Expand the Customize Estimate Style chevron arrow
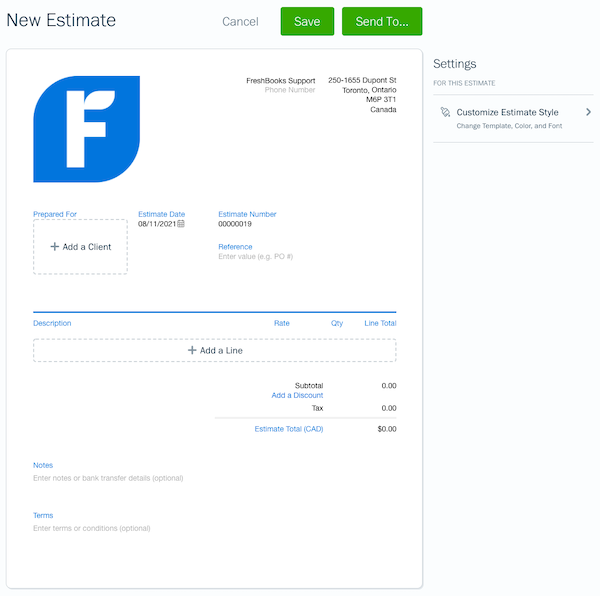Viewport: 600px width, 596px height. point(588,113)
